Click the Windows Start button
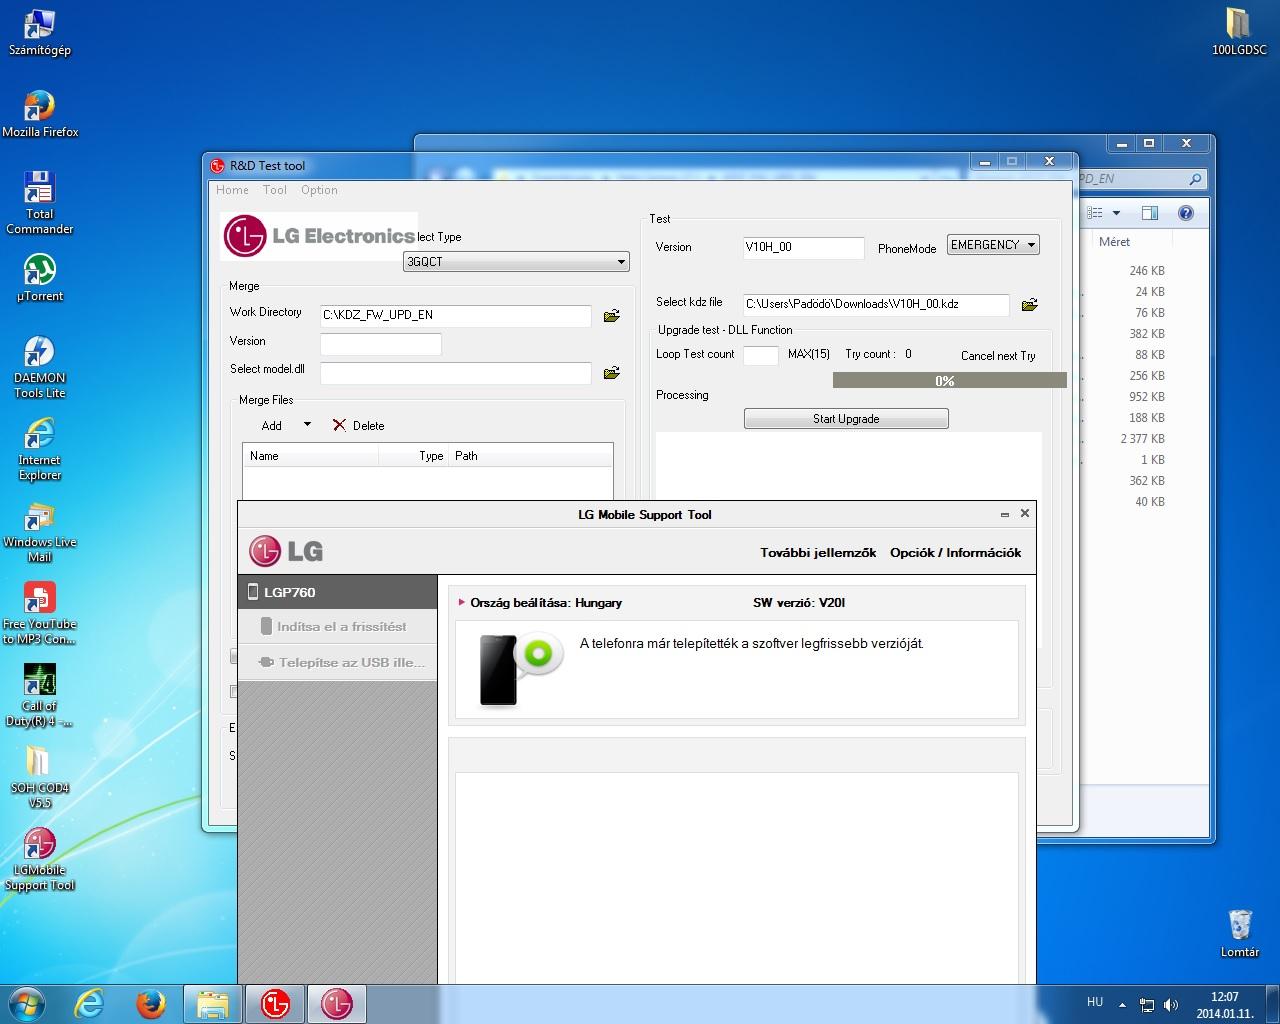This screenshot has width=1280, height=1024. point(26,1003)
